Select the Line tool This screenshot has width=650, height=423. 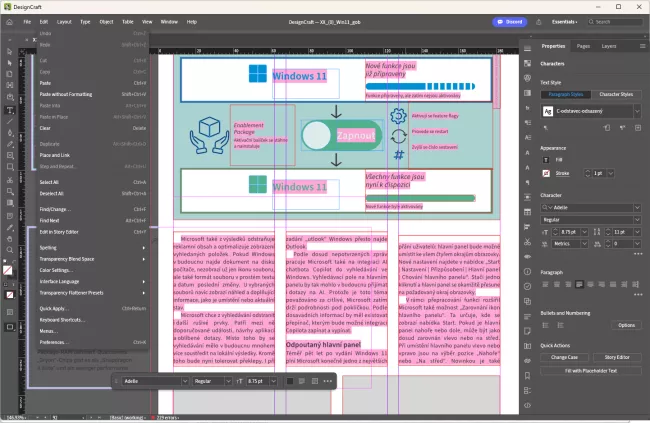(10, 122)
